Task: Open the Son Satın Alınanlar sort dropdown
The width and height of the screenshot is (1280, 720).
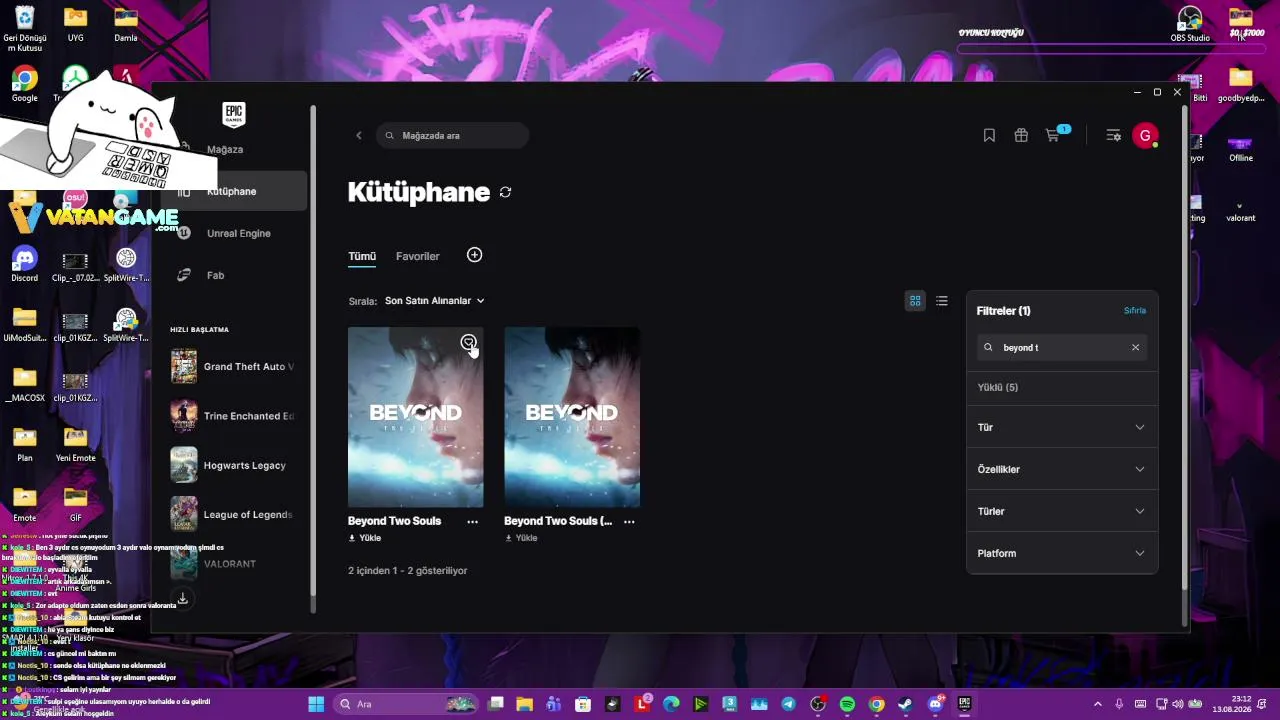Action: (x=435, y=301)
